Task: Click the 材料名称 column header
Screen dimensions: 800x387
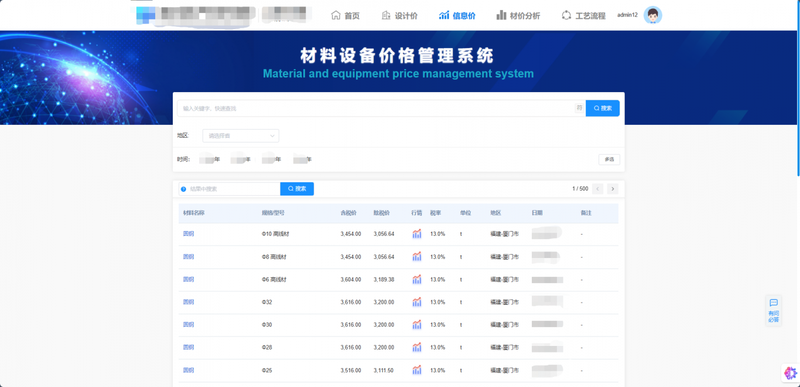Action: coord(194,213)
